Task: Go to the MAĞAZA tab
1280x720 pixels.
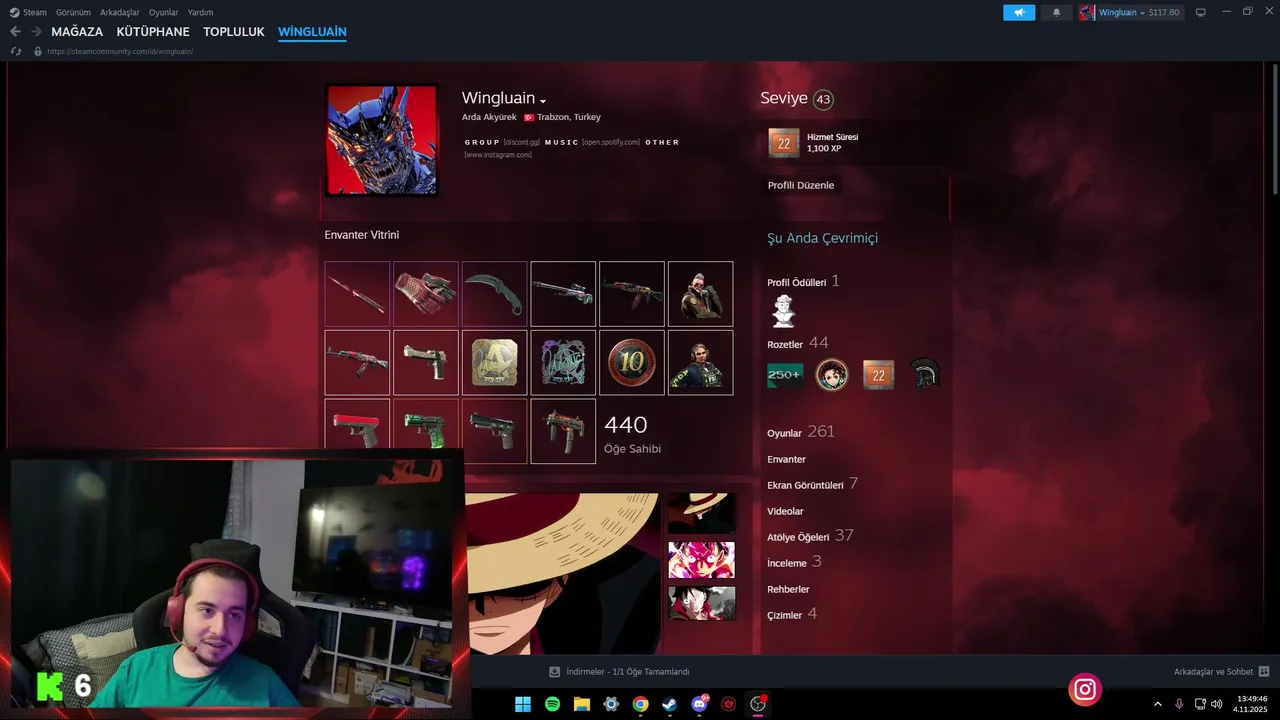Action: (x=77, y=32)
